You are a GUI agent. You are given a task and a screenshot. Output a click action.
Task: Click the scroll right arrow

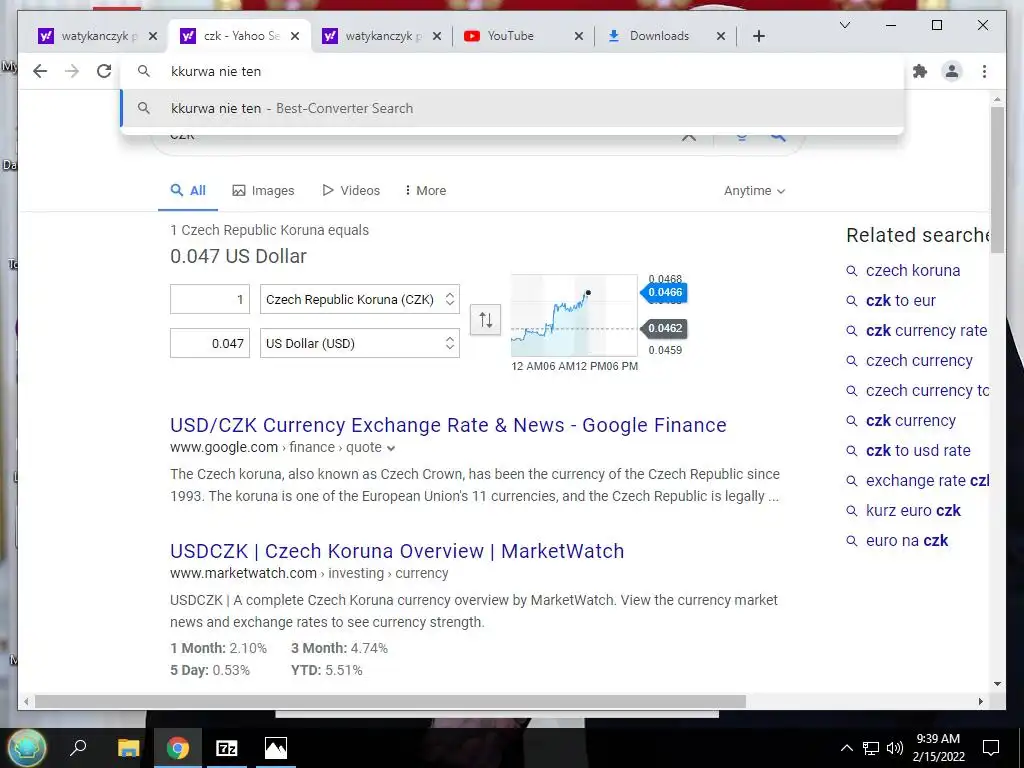980,701
